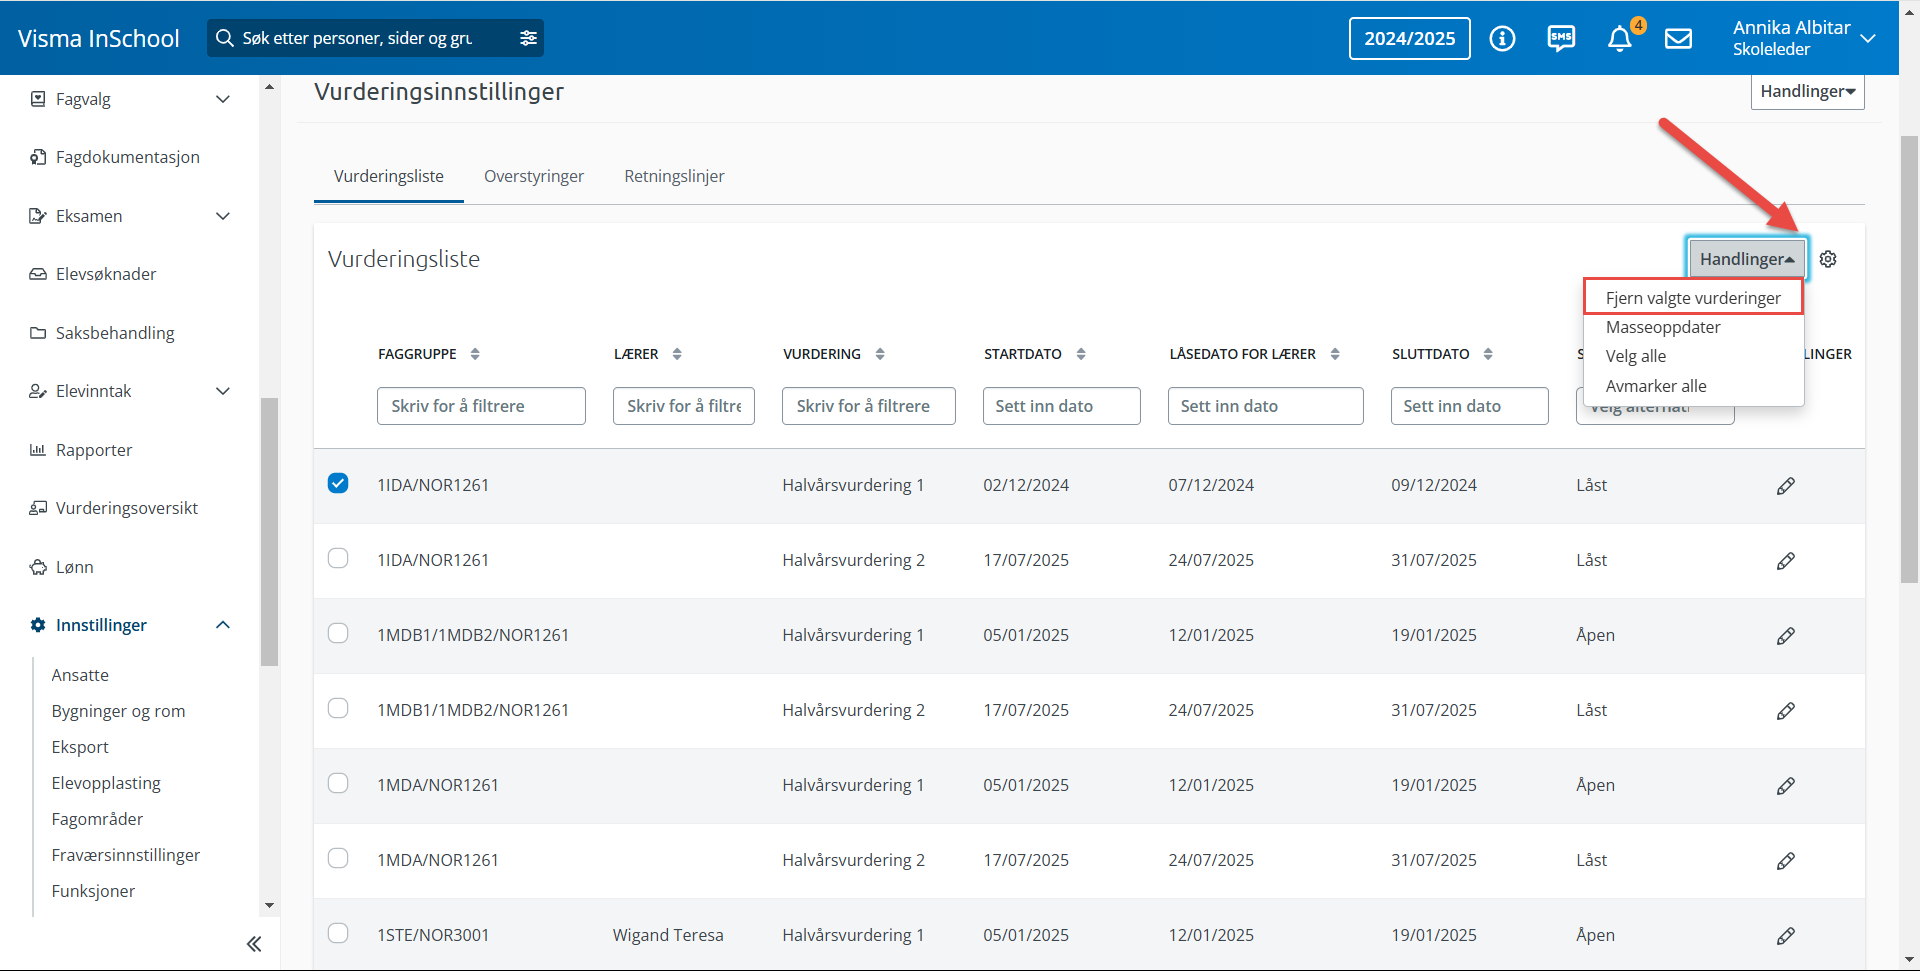Select checkbox for 1MDB1/1MDB2/NOR1261 Halvårsvurdering 1

338,634
